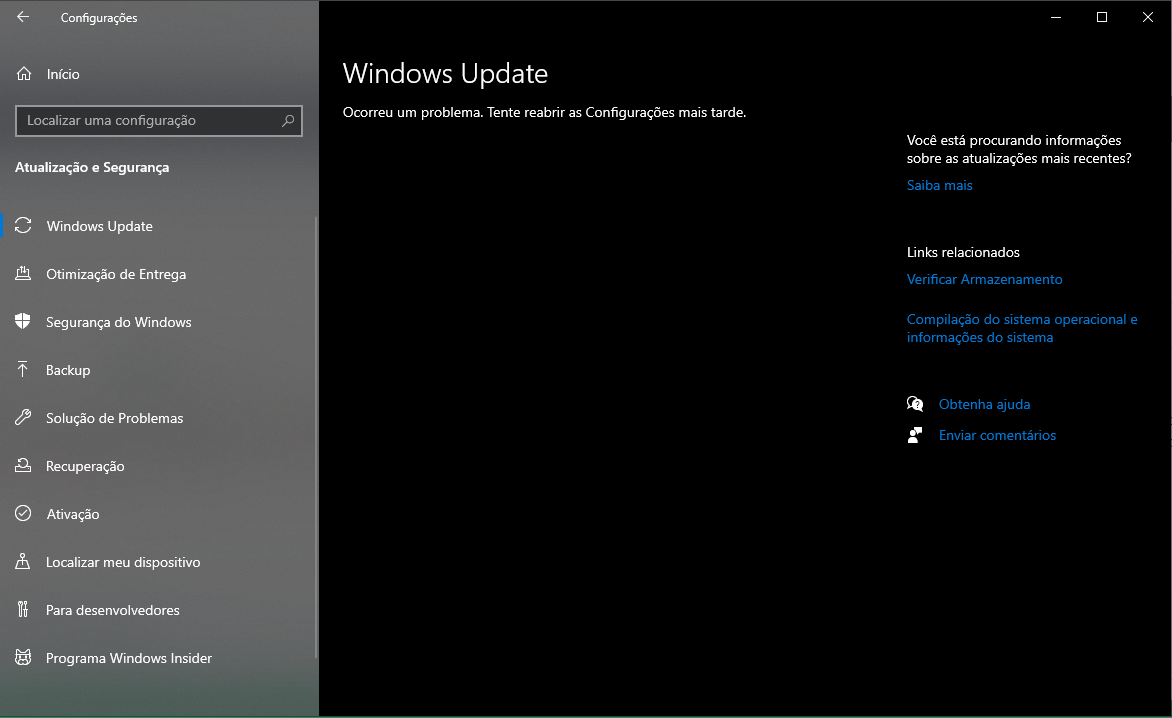Click the magnifier icon in the search box

tap(288, 120)
